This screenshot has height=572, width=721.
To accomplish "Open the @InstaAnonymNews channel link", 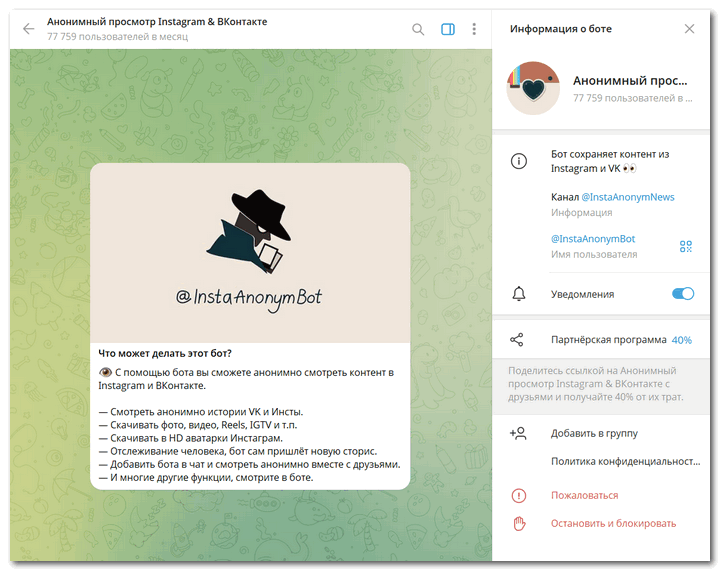I will click(628, 197).
